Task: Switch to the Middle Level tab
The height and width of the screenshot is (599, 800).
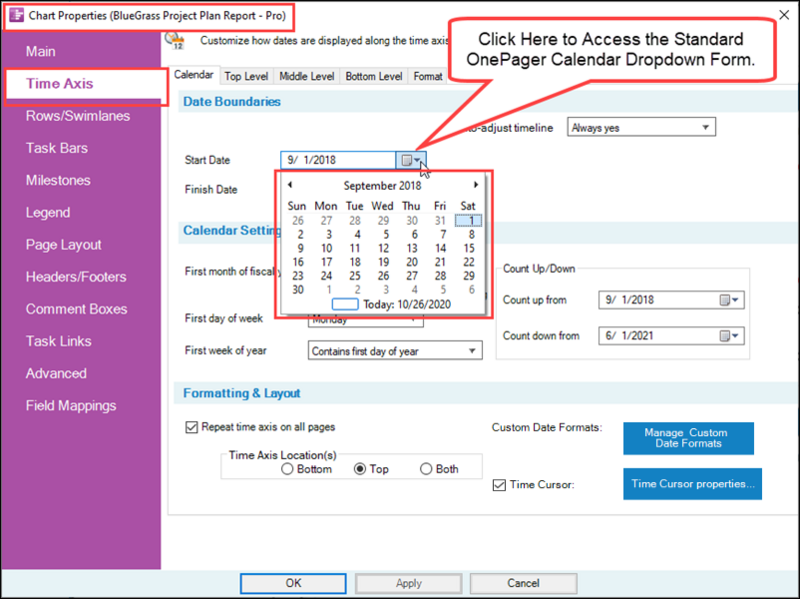Action: point(307,77)
